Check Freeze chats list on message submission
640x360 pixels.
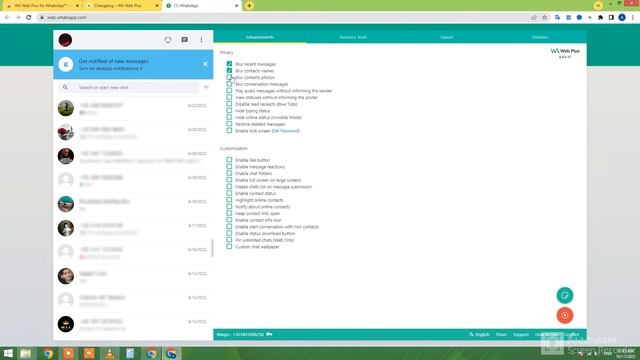(x=229, y=187)
